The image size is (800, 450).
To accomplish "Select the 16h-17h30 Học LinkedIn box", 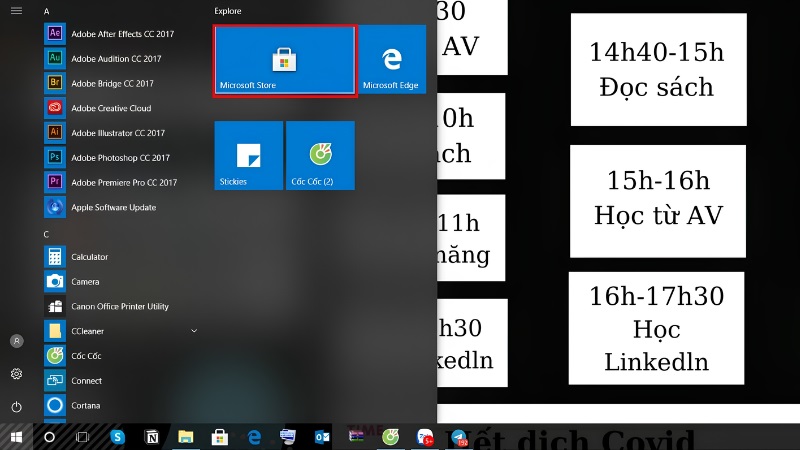I will tap(657, 328).
